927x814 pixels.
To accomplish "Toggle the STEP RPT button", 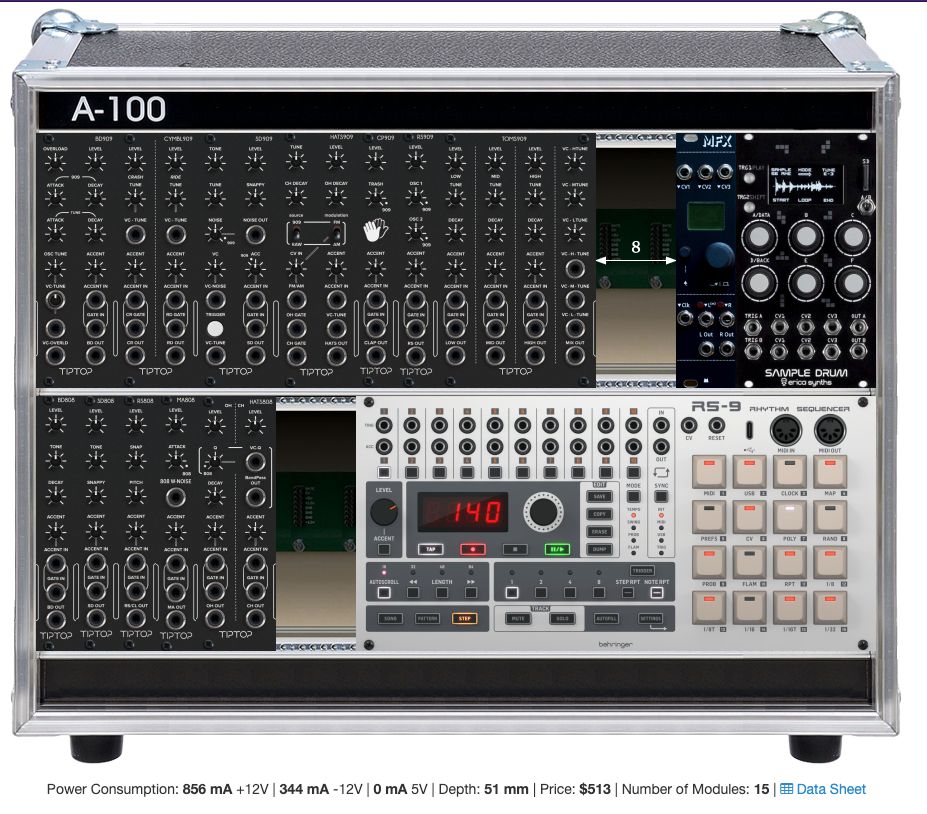I will 628,592.
